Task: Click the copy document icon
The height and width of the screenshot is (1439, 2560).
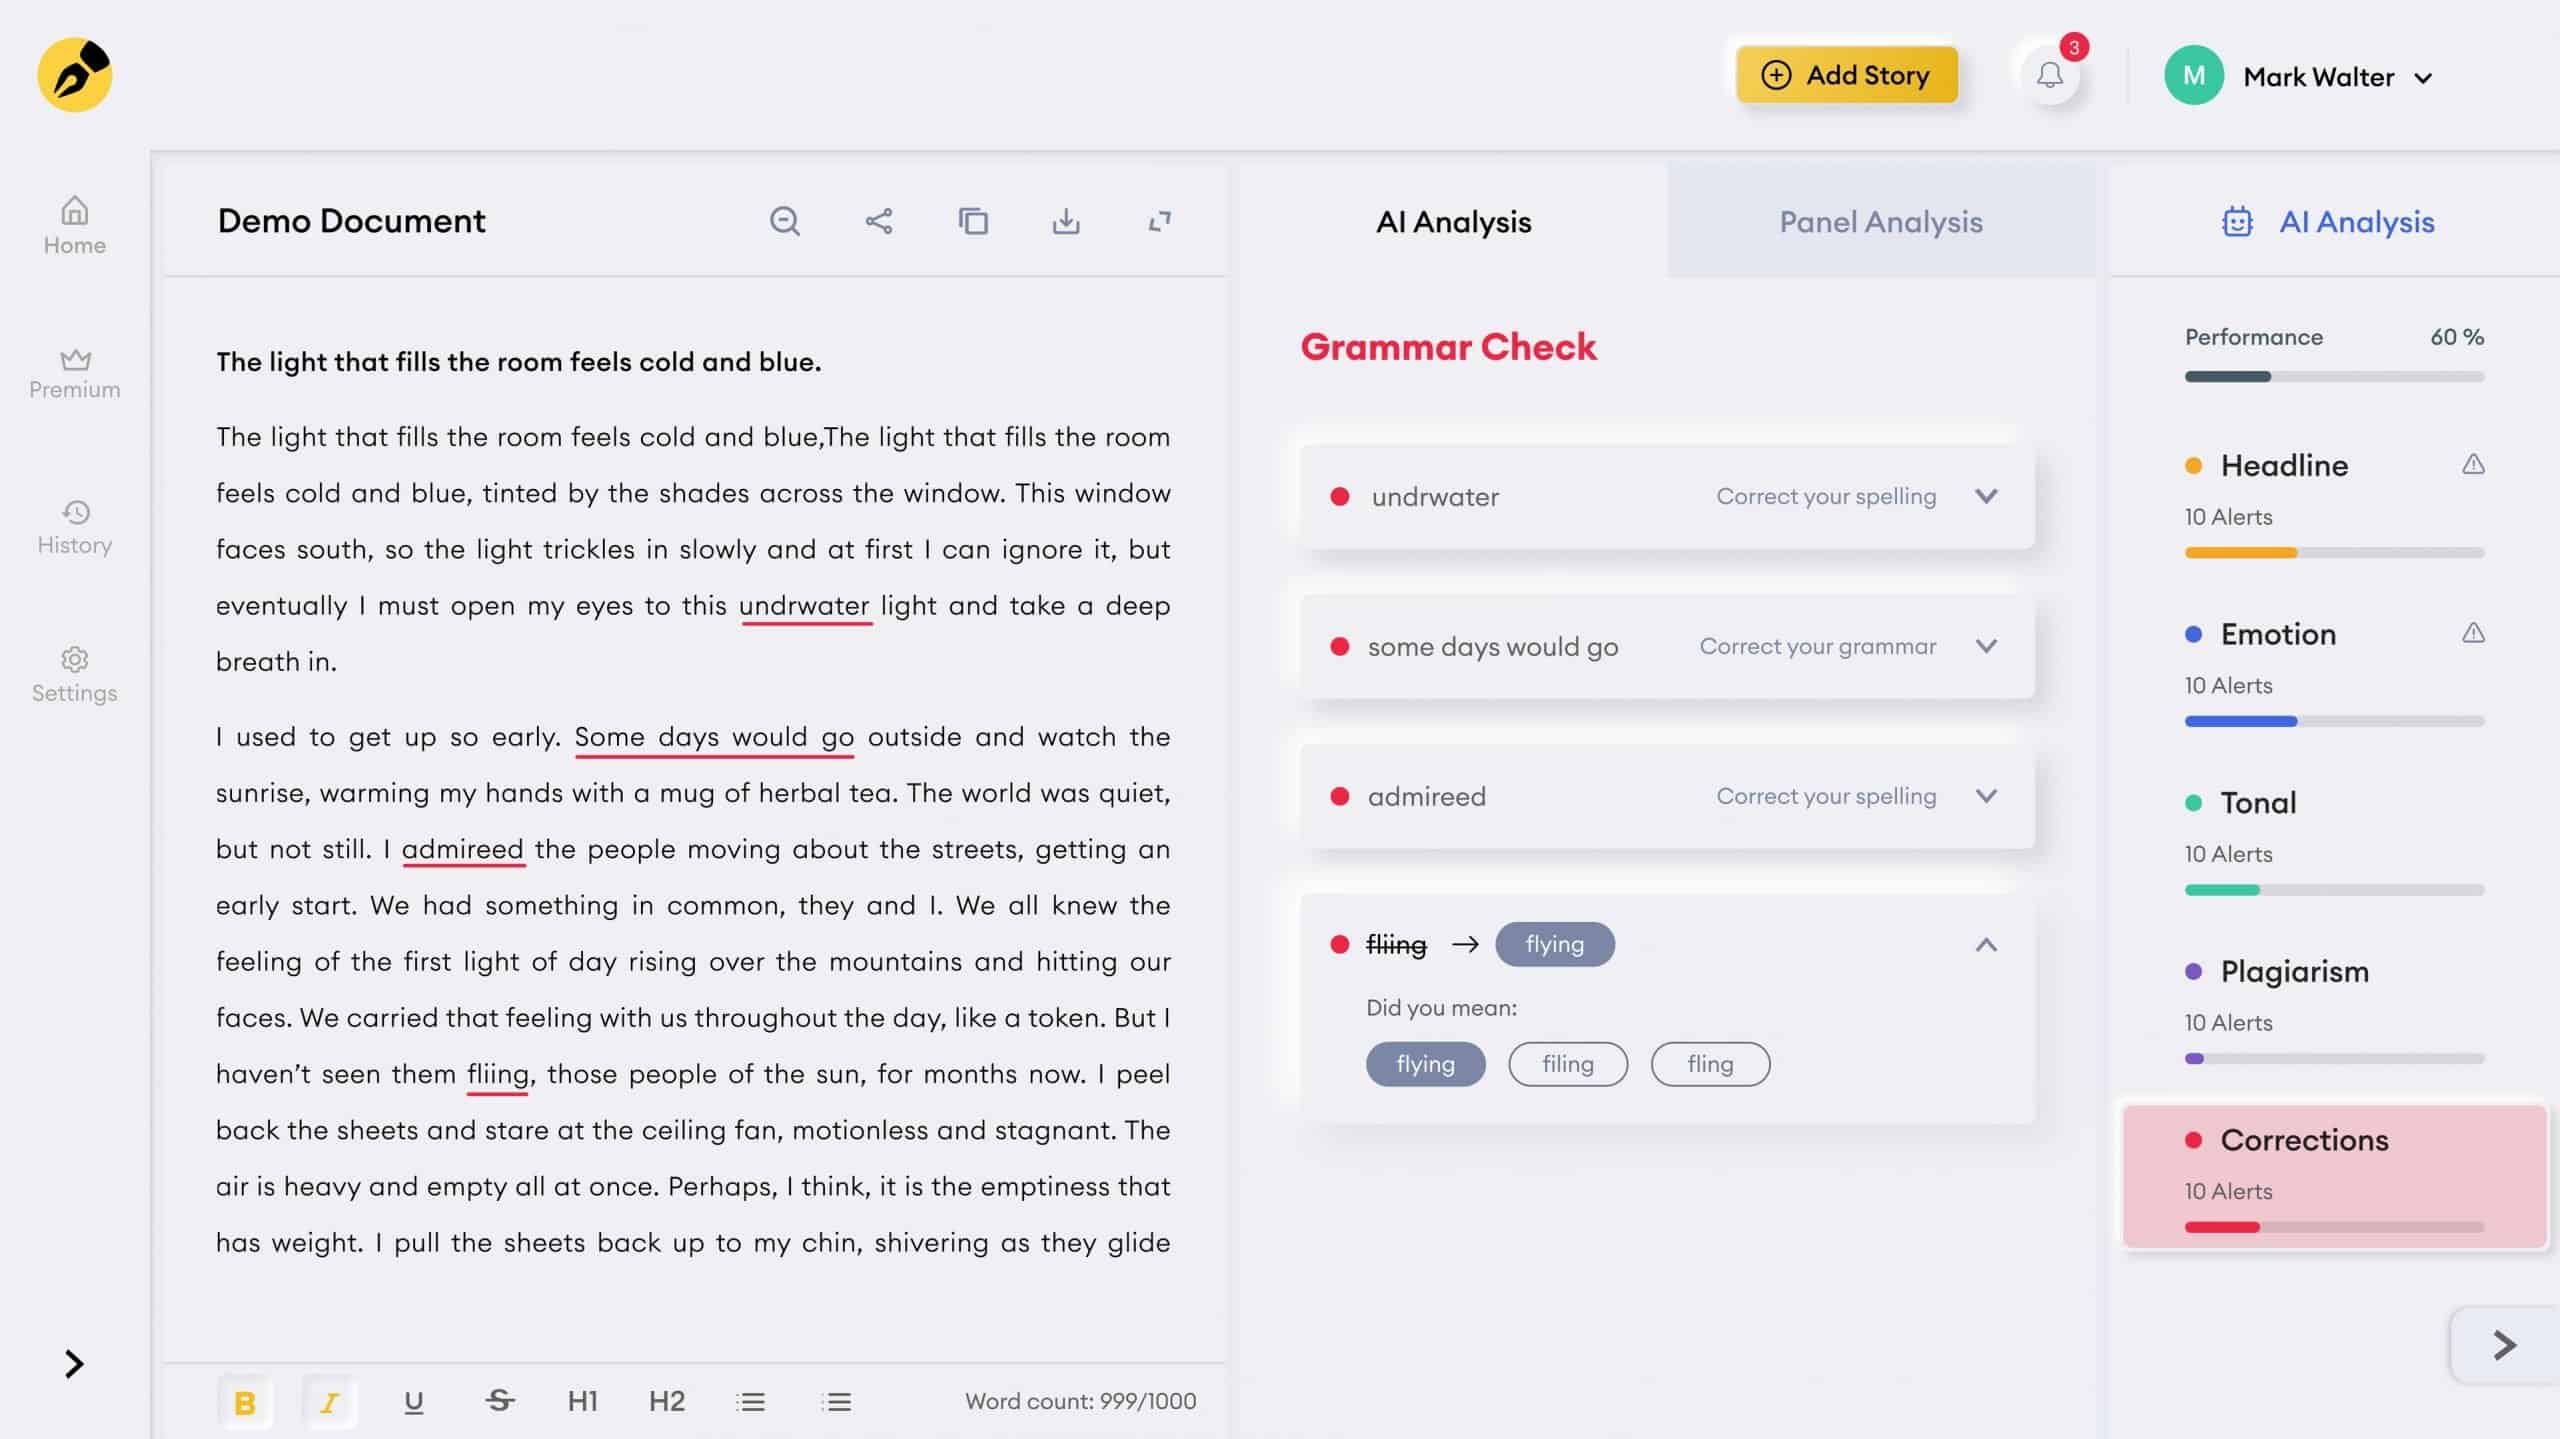Action: coord(972,221)
